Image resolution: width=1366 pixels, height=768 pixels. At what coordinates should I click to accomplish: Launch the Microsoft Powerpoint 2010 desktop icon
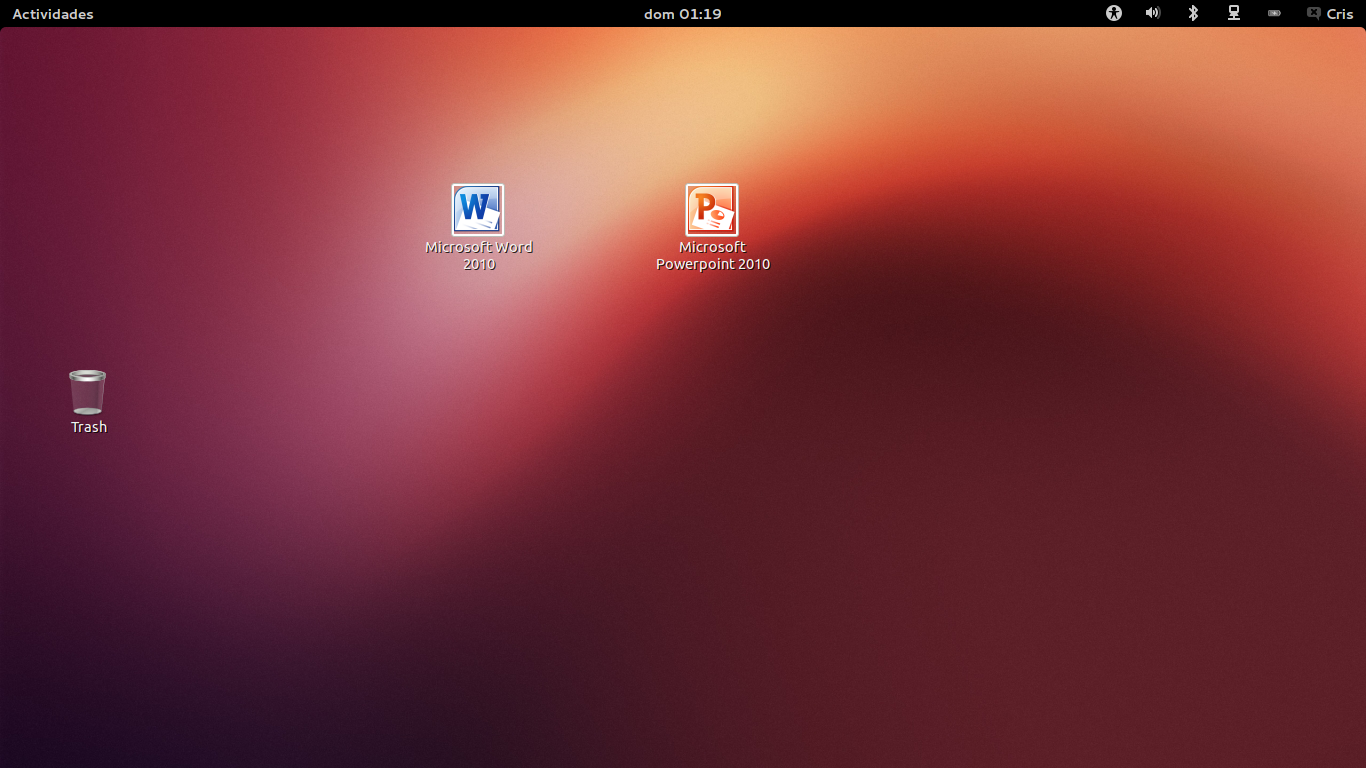tap(712, 210)
